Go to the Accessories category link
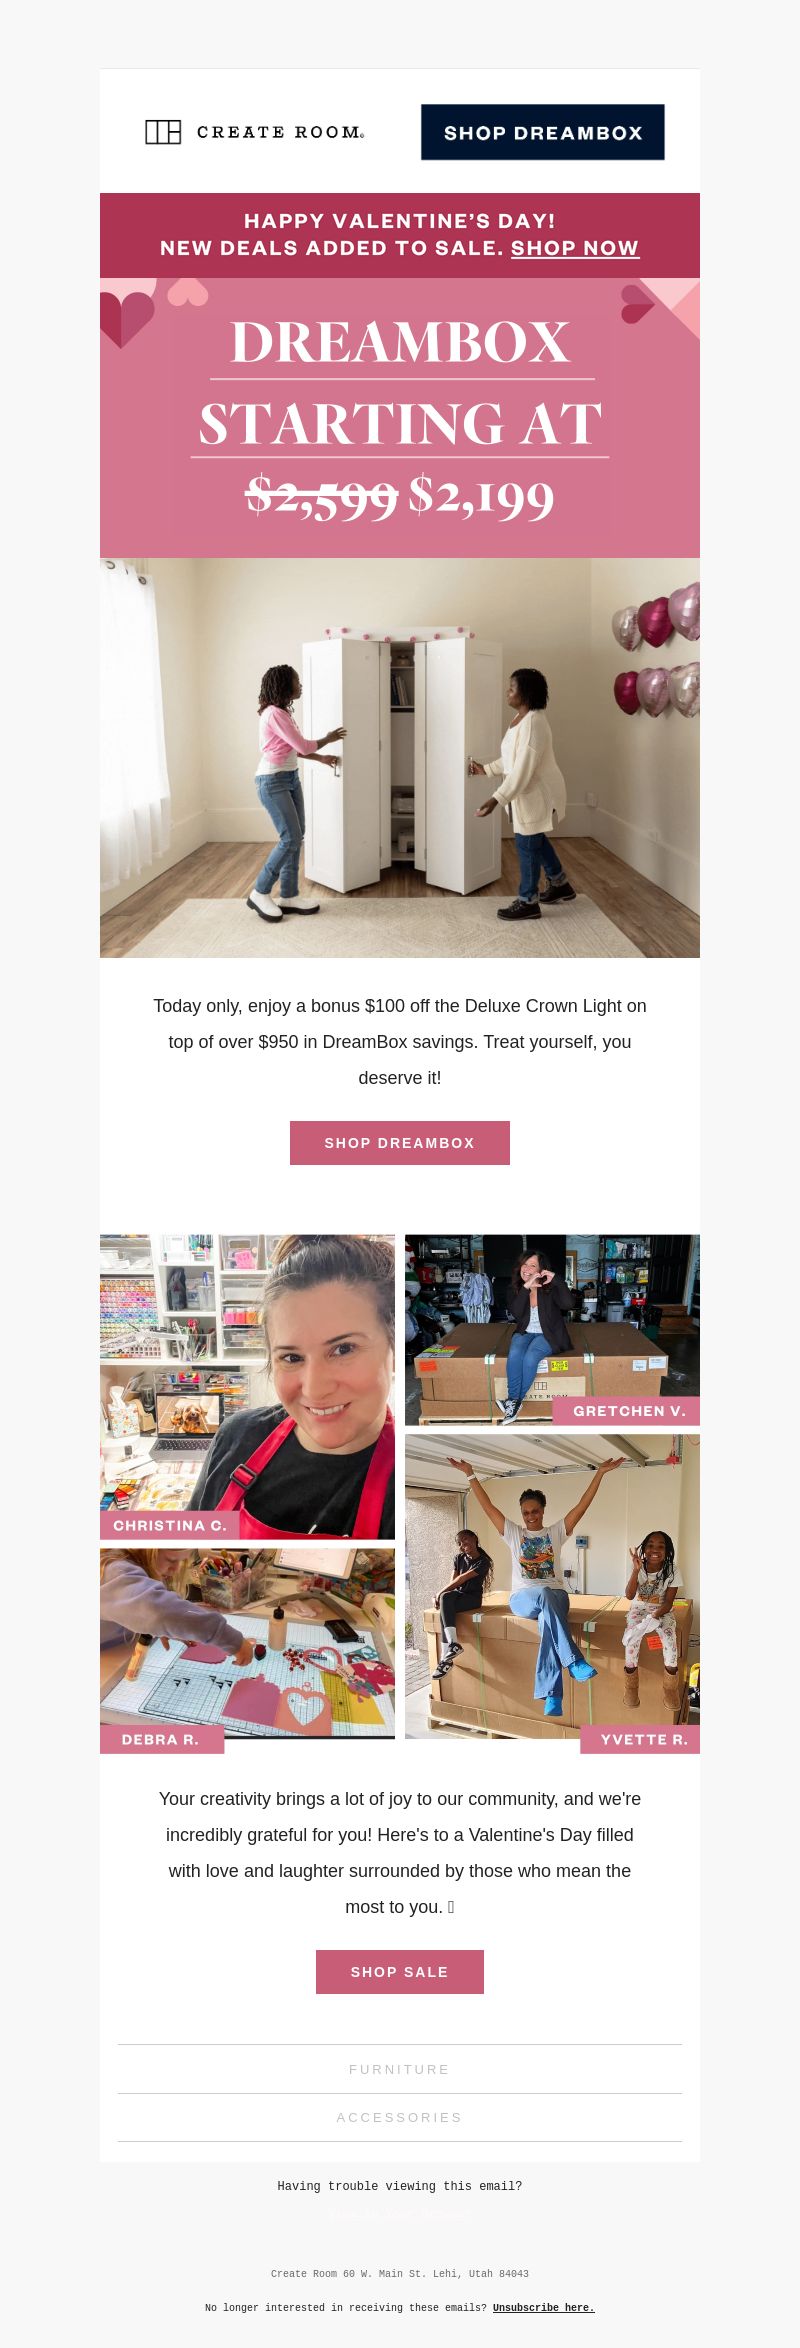 click(x=400, y=2117)
